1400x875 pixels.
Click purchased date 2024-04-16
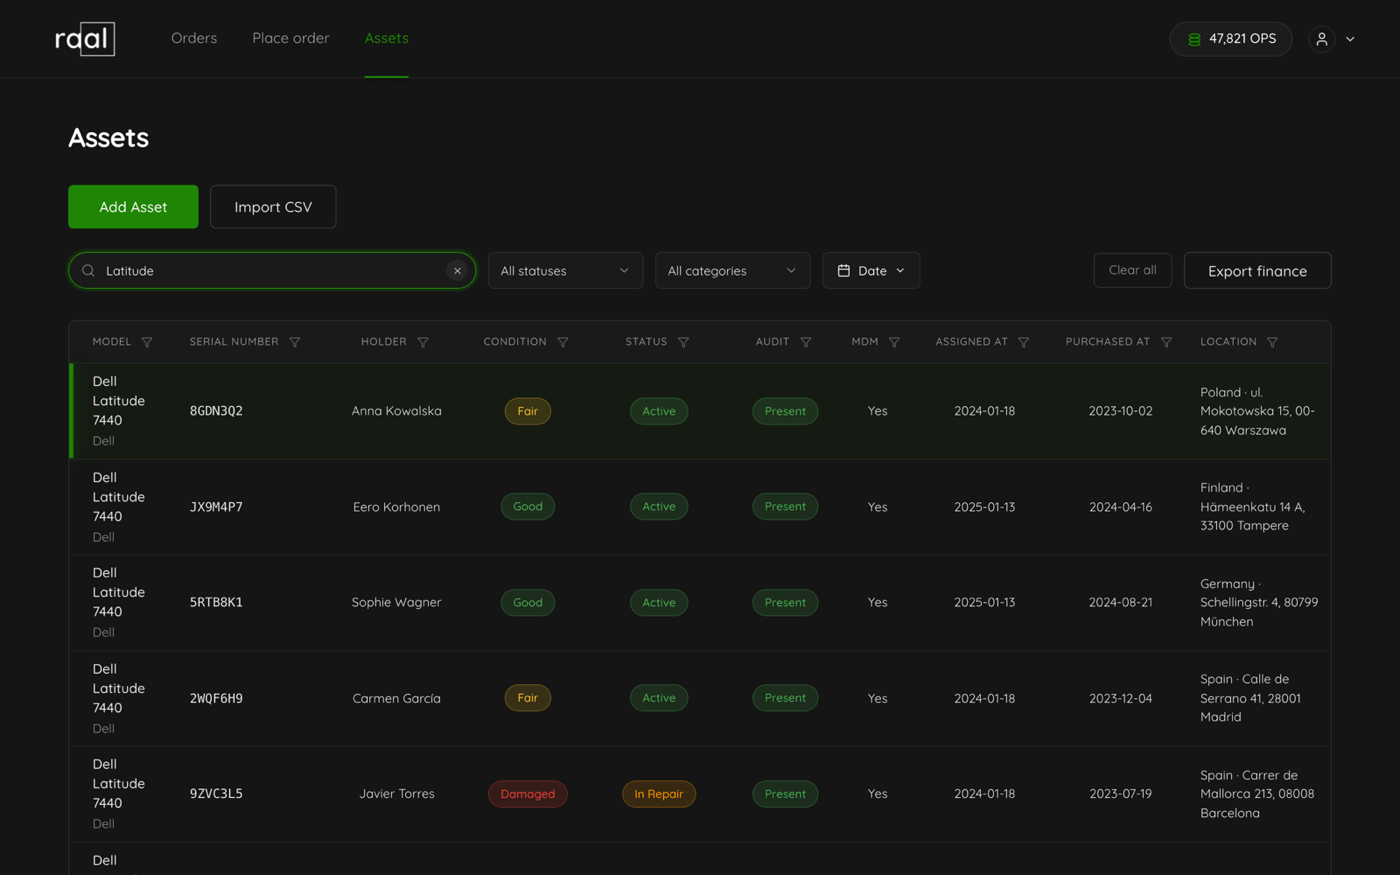pos(1120,507)
